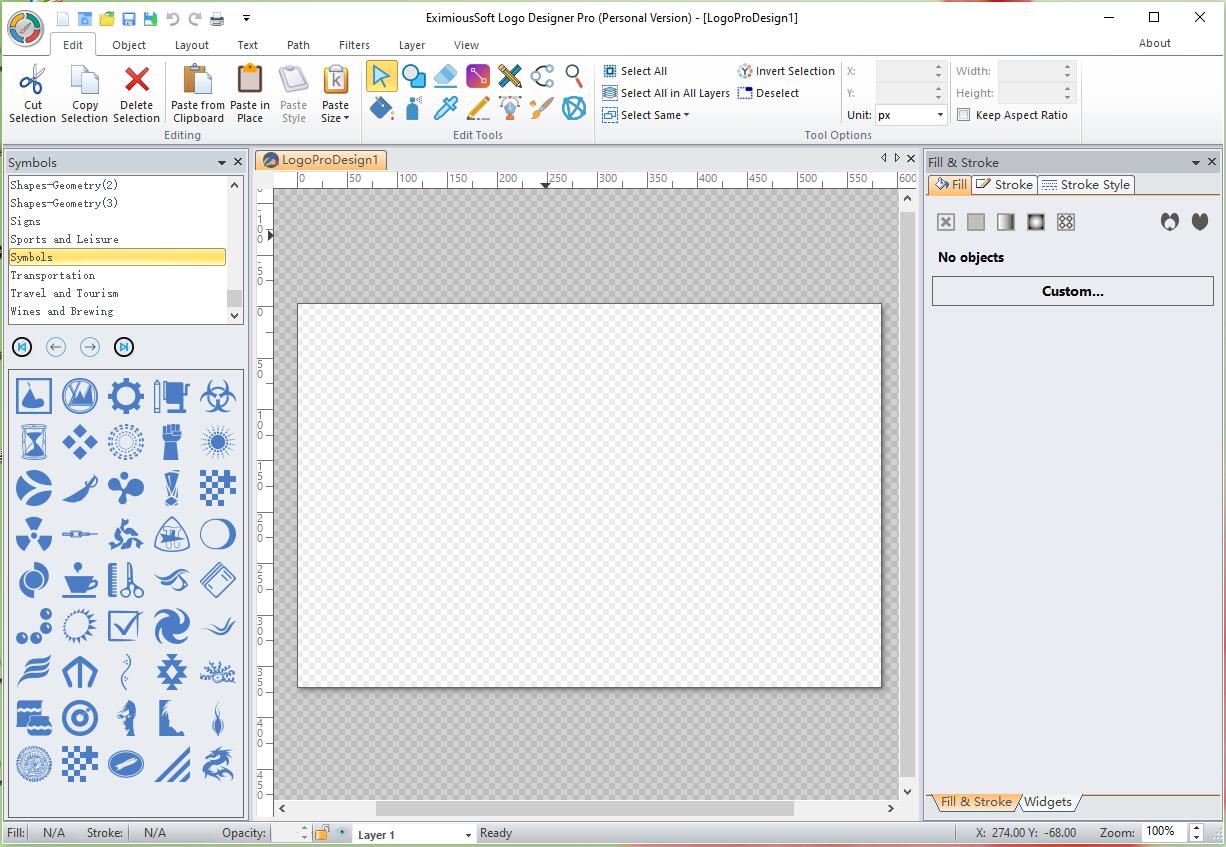Click Copy Selection in the ribbon
Viewport: 1226px width, 847px height.
pos(85,94)
